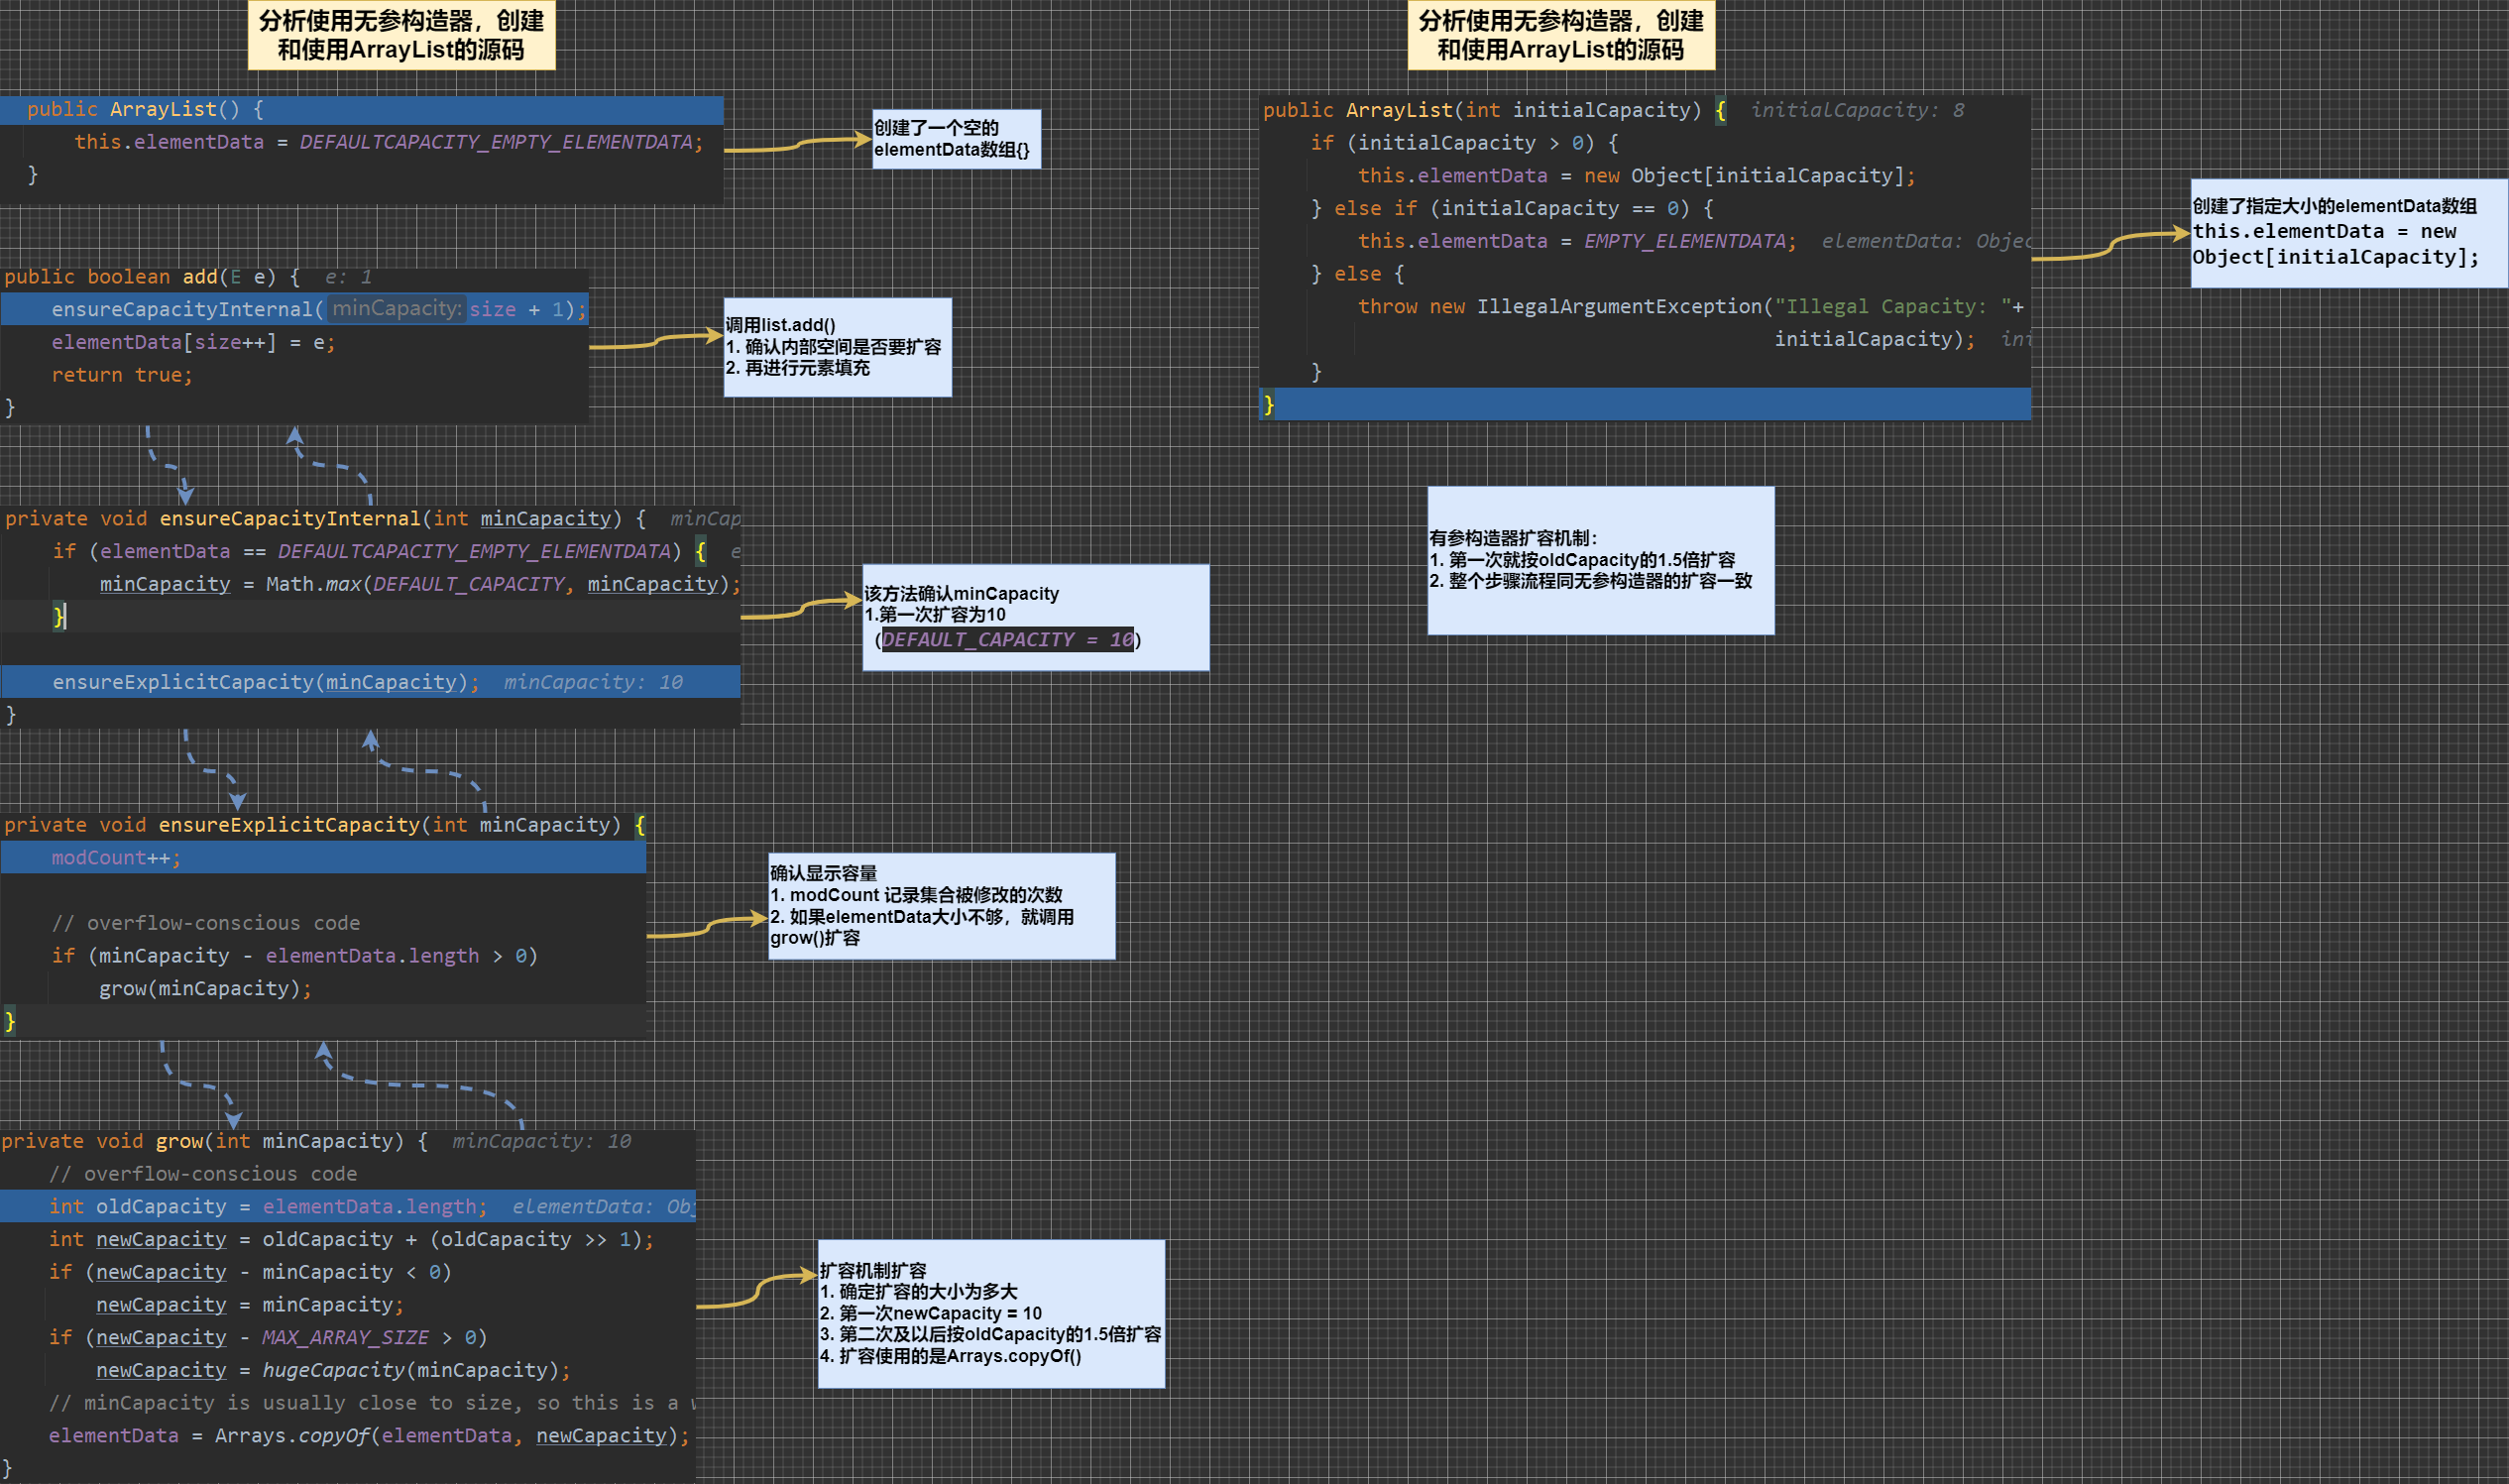This screenshot has height=1484, width=2509.
Task: Click the line 'this.elementData = DEFAULTCAPACITY_EMPTY_ELEMENTDATA;'
Action: click(388, 142)
